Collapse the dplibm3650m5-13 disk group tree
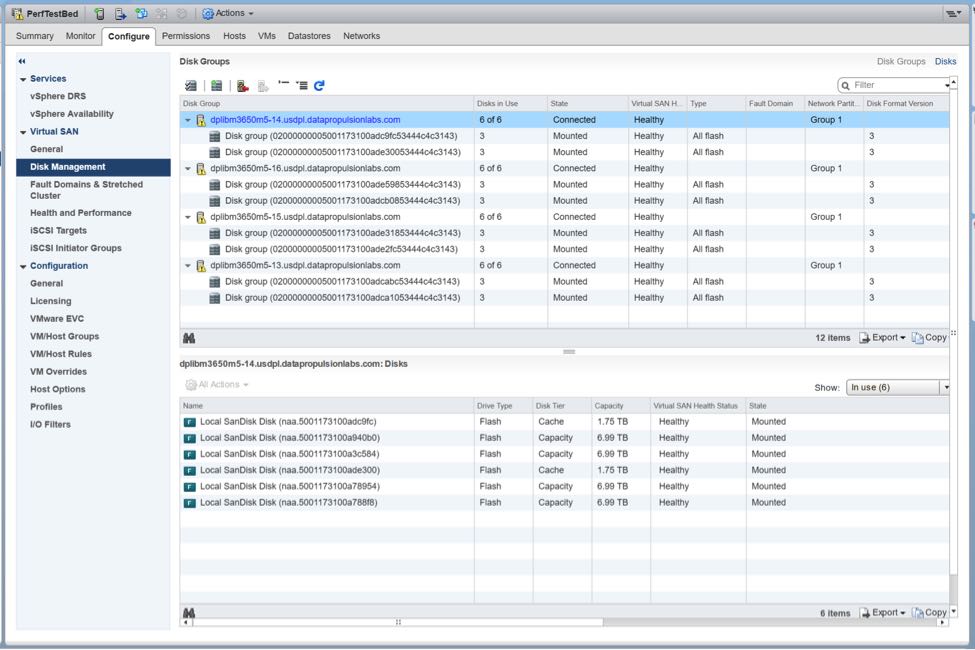The image size is (975, 650). pos(186,265)
